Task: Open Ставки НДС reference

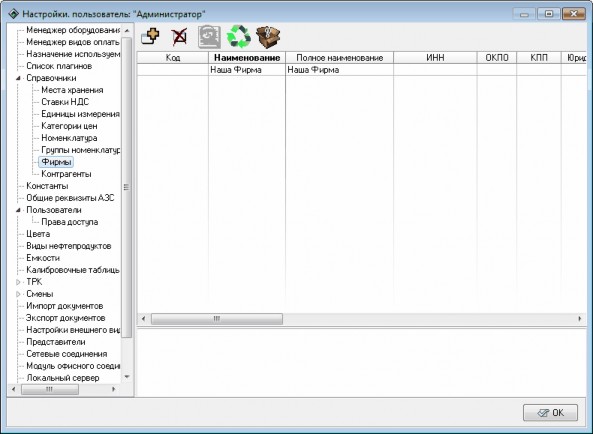Action: point(65,102)
